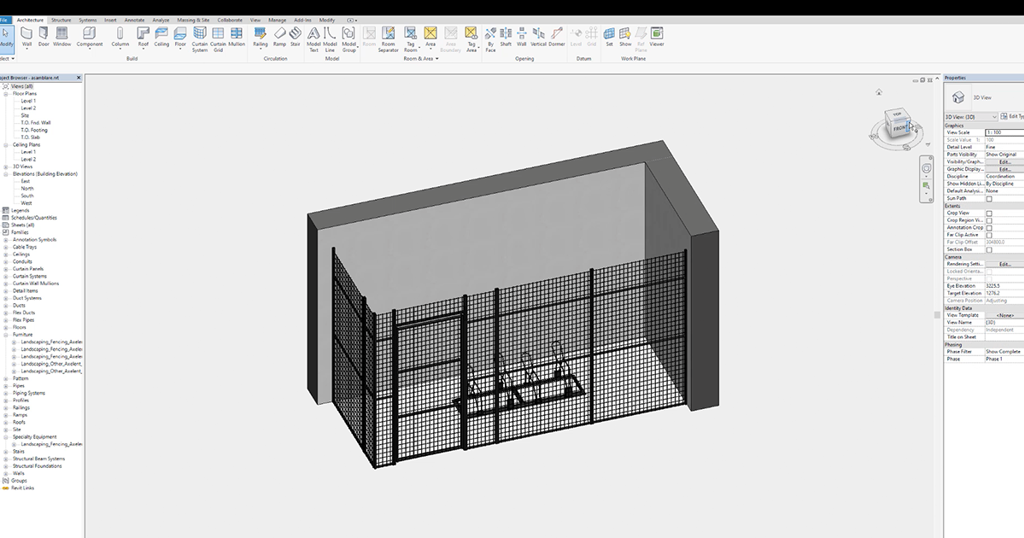Toggle the Sun Path checkbox
The image size is (1024, 538).
[989, 198]
